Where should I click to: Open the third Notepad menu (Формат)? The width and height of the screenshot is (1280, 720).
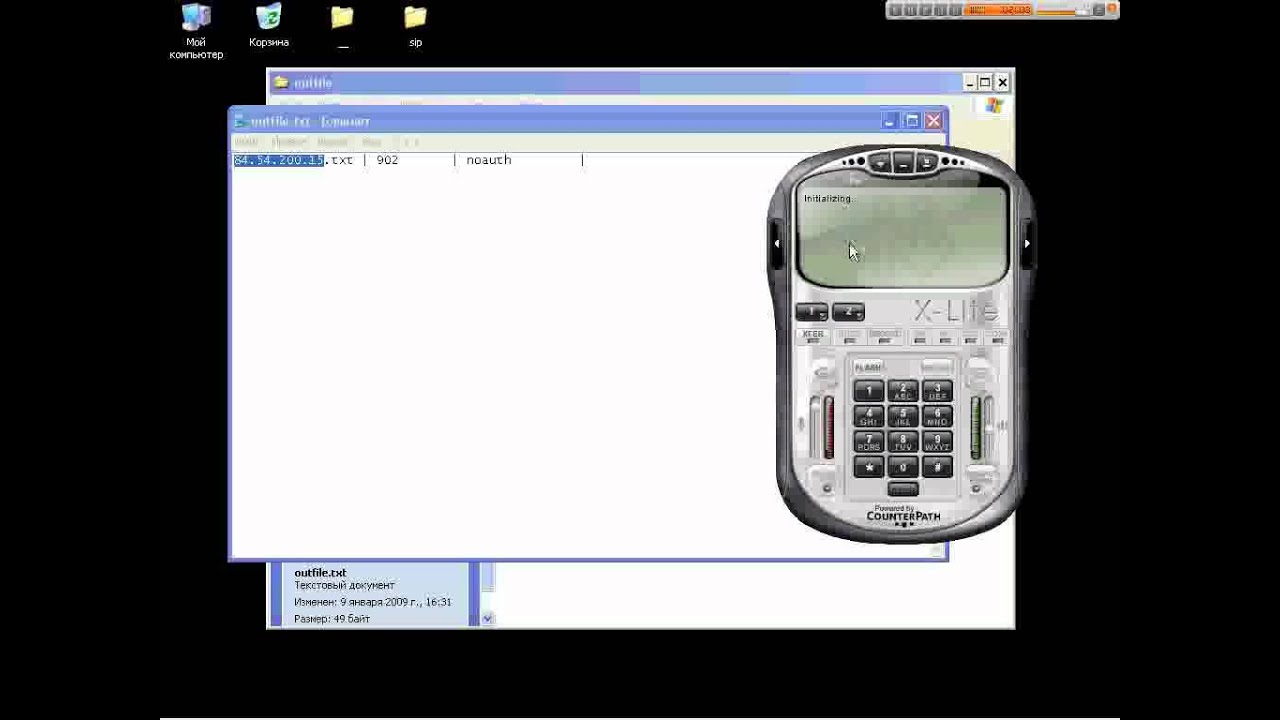332,142
